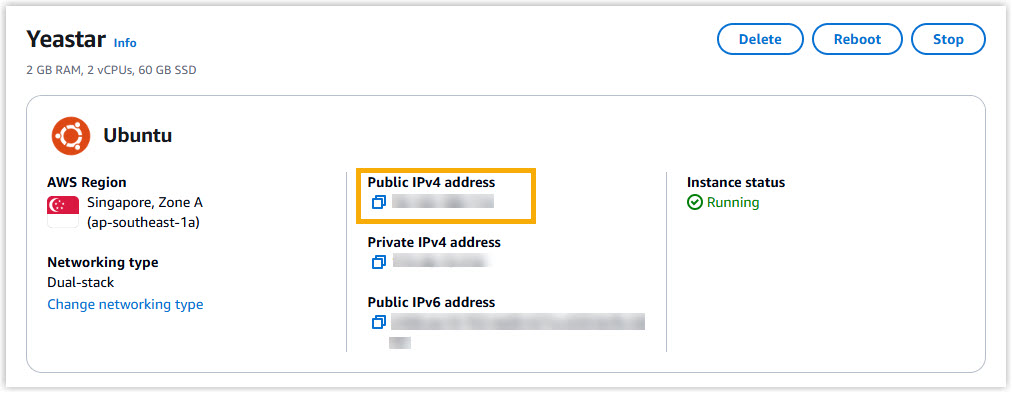Select the blurred private IPv4 value
The height and width of the screenshot is (393, 1012).
(x=439, y=261)
